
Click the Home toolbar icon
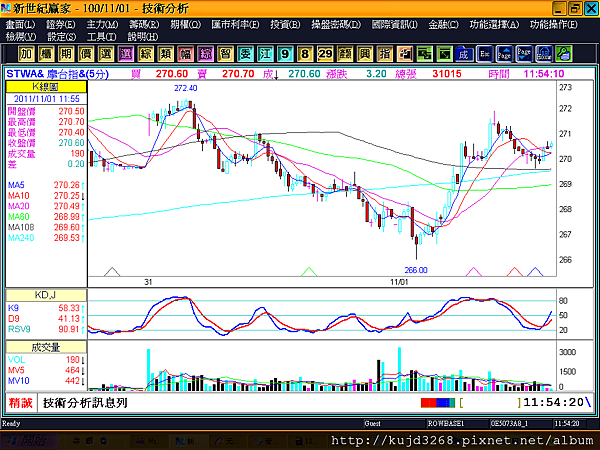coord(544,54)
